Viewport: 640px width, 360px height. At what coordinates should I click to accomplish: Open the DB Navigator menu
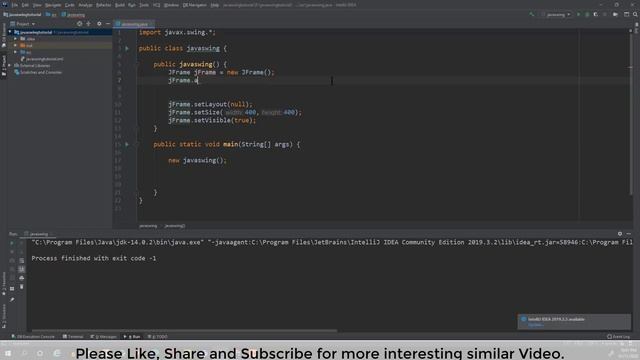194,5
